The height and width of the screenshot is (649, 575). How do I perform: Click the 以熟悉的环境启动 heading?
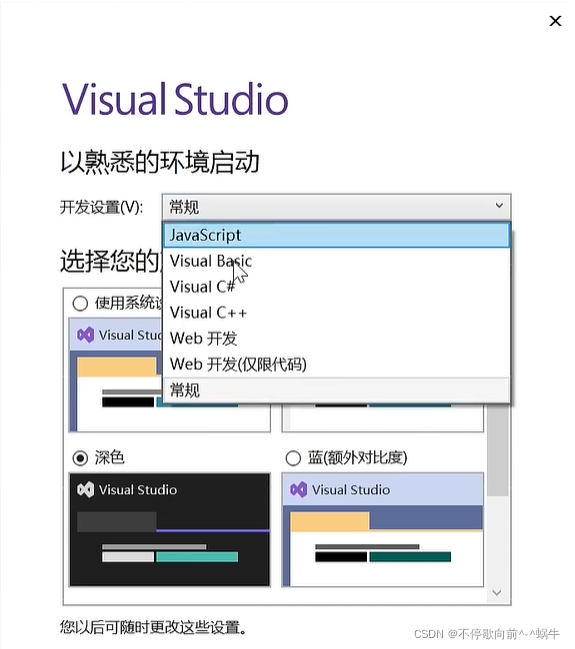[160, 162]
